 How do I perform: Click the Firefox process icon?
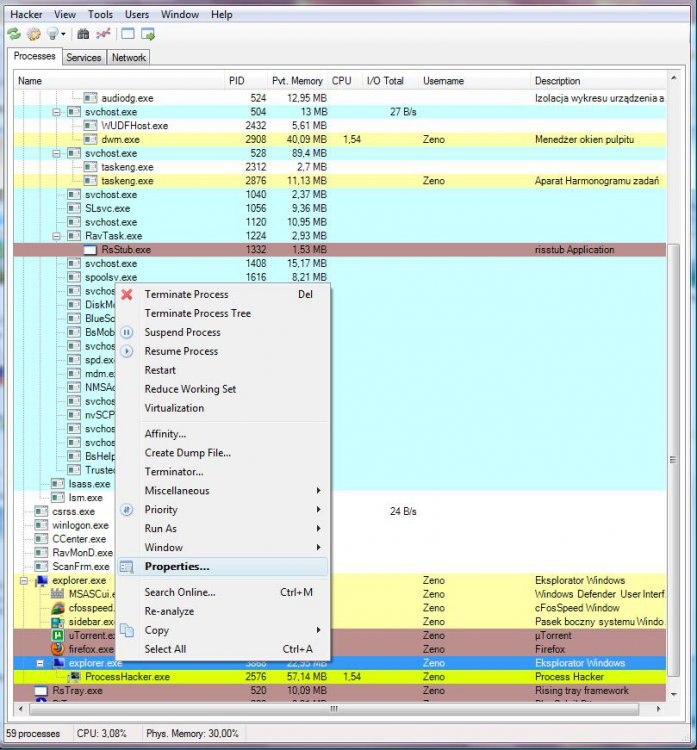tap(58, 650)
